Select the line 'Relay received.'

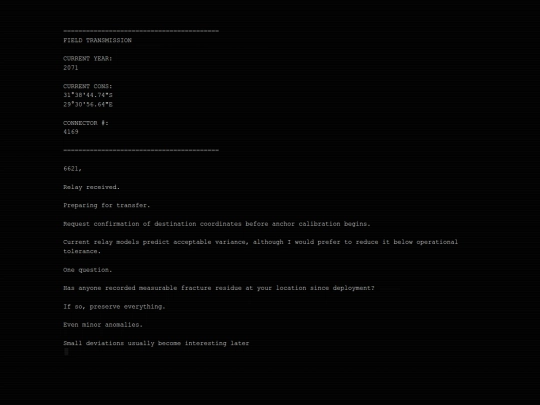pyautogui.click(x=92, y=187)
